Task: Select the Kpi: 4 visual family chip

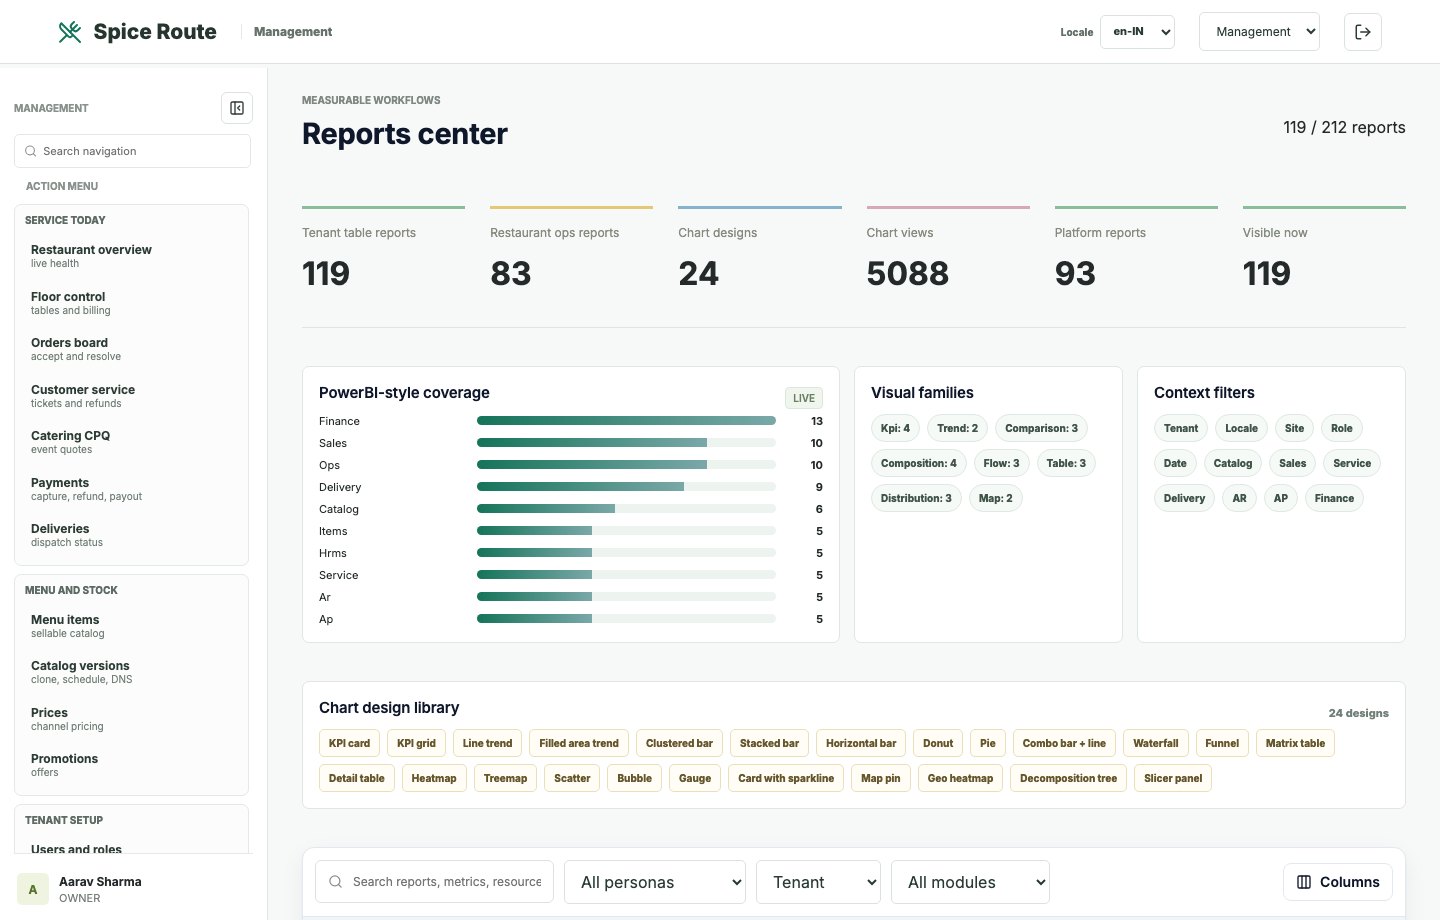Action: [x=895, y=428]
